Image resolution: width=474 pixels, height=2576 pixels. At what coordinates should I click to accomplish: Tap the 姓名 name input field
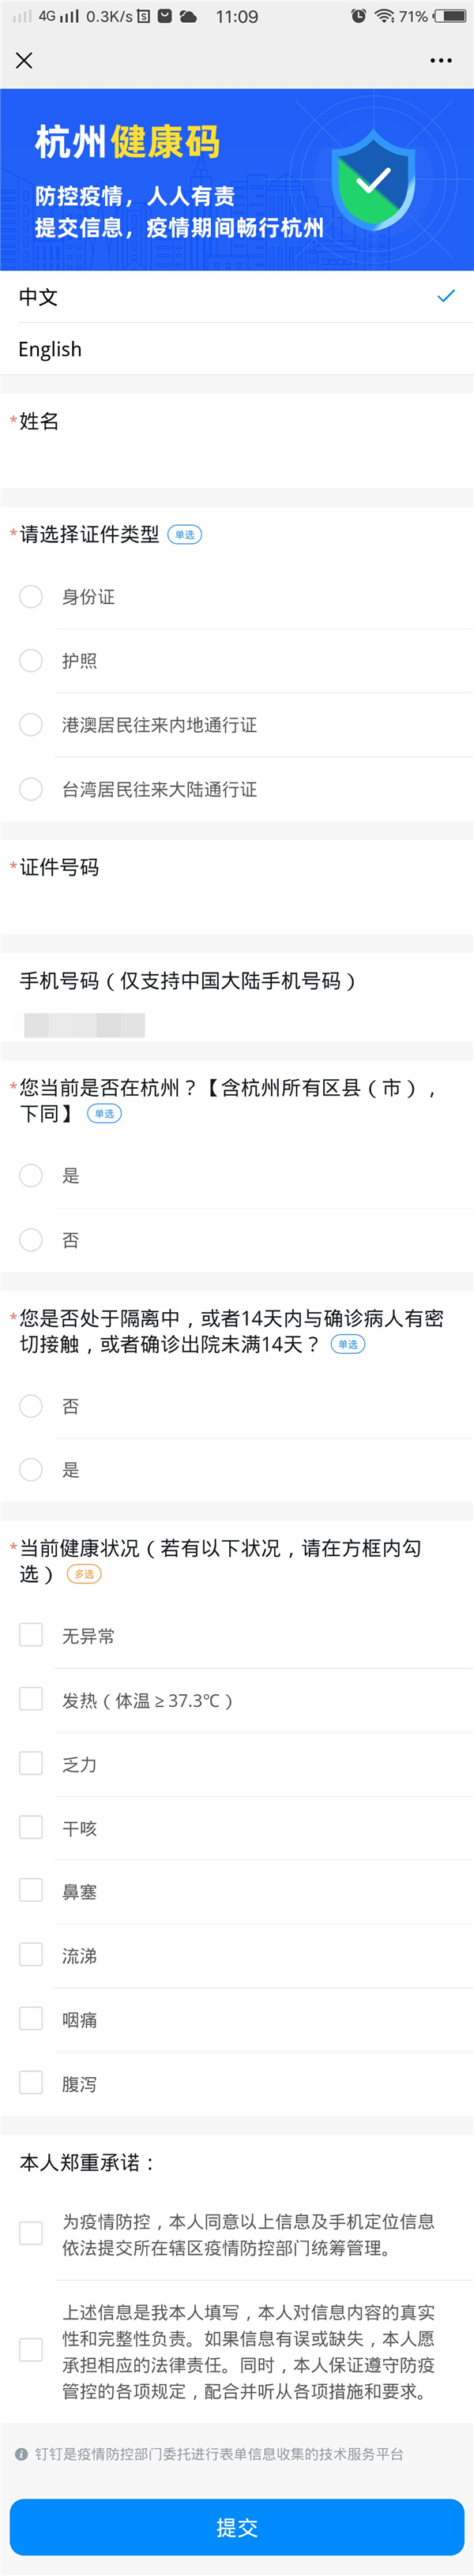[237, 459]
